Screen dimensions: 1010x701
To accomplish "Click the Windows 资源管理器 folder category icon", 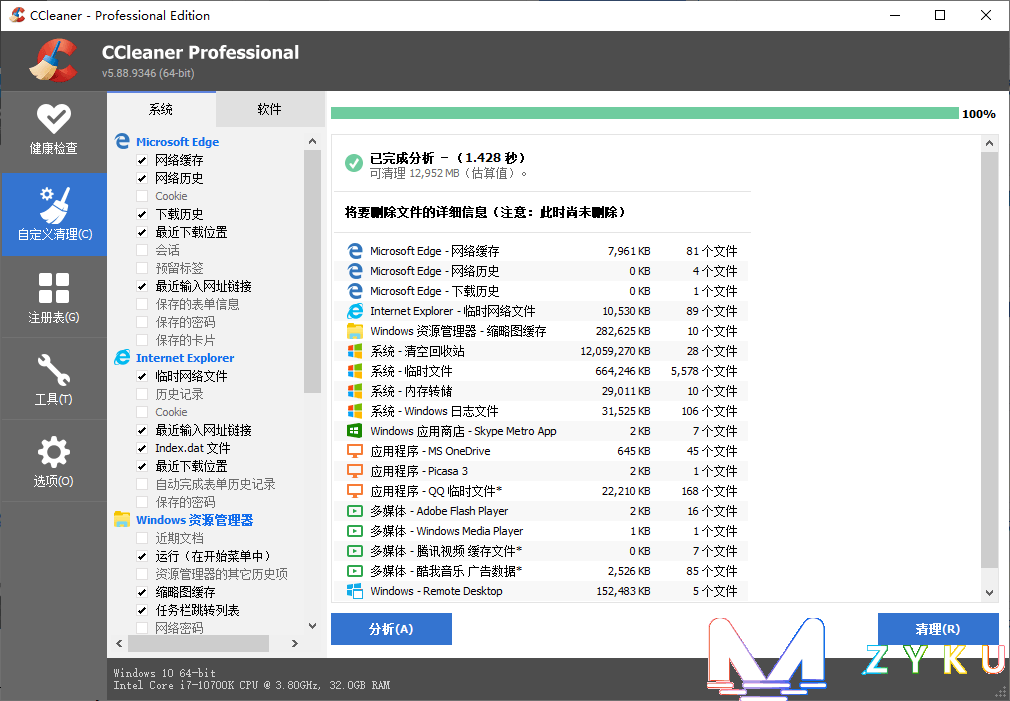I will (122, 519).
